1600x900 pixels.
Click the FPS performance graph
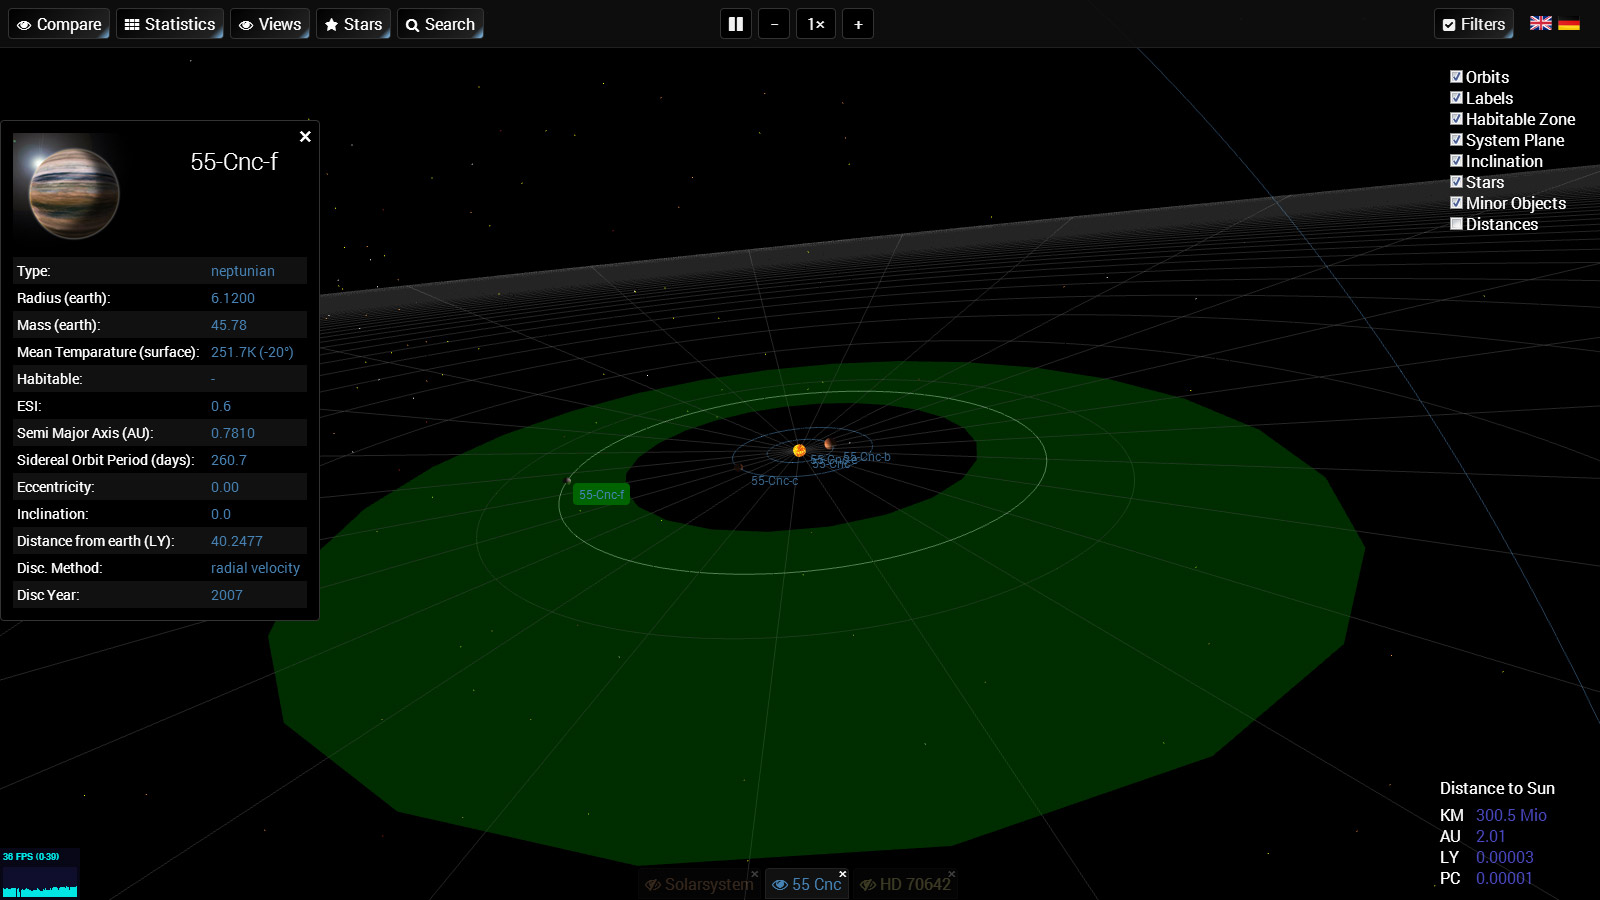point(40,873)
